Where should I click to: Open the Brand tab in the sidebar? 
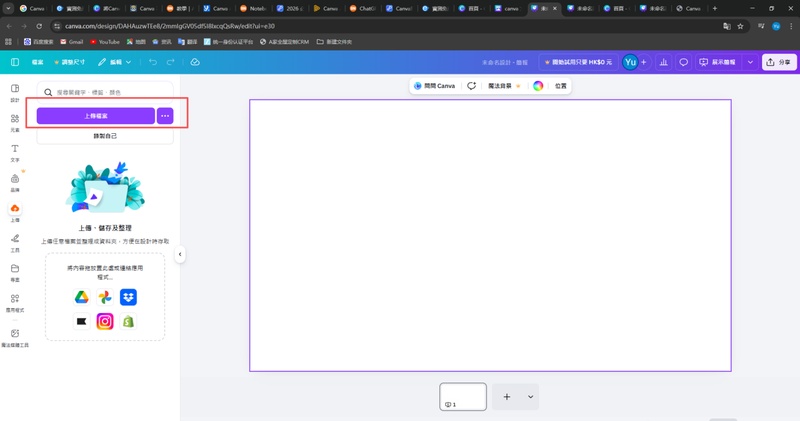(x=15, y=183)
